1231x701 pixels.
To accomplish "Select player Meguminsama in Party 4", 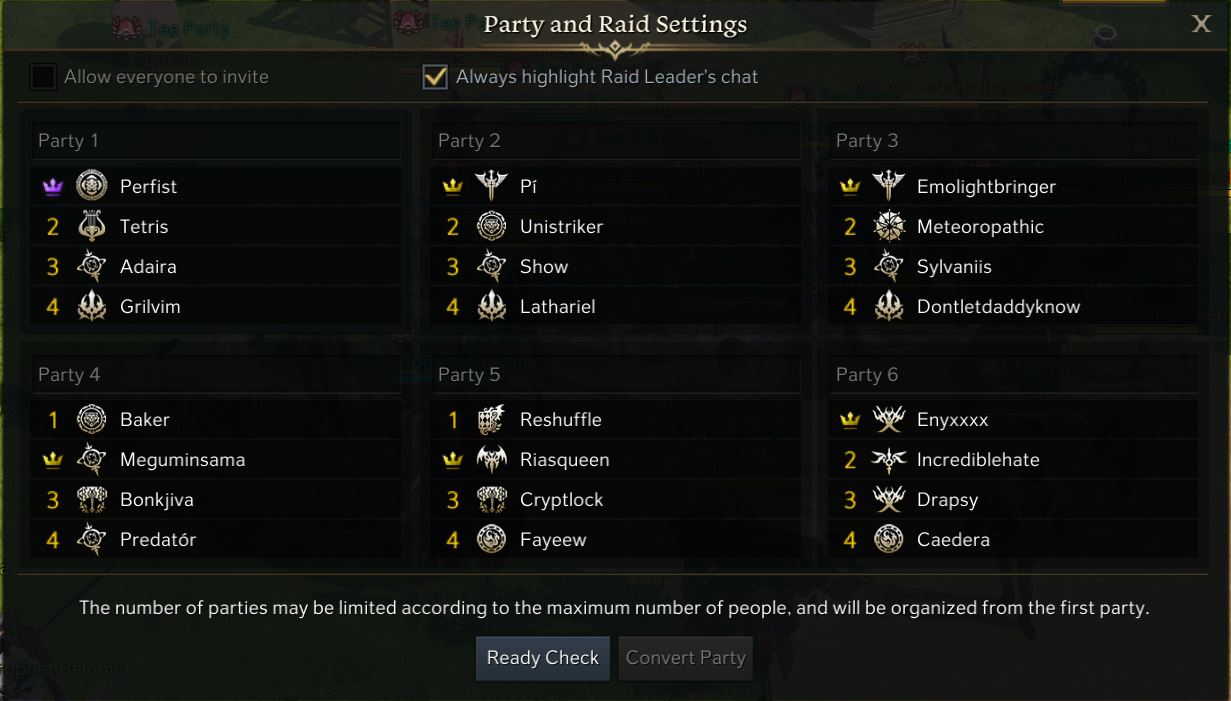I will [182, 460].
